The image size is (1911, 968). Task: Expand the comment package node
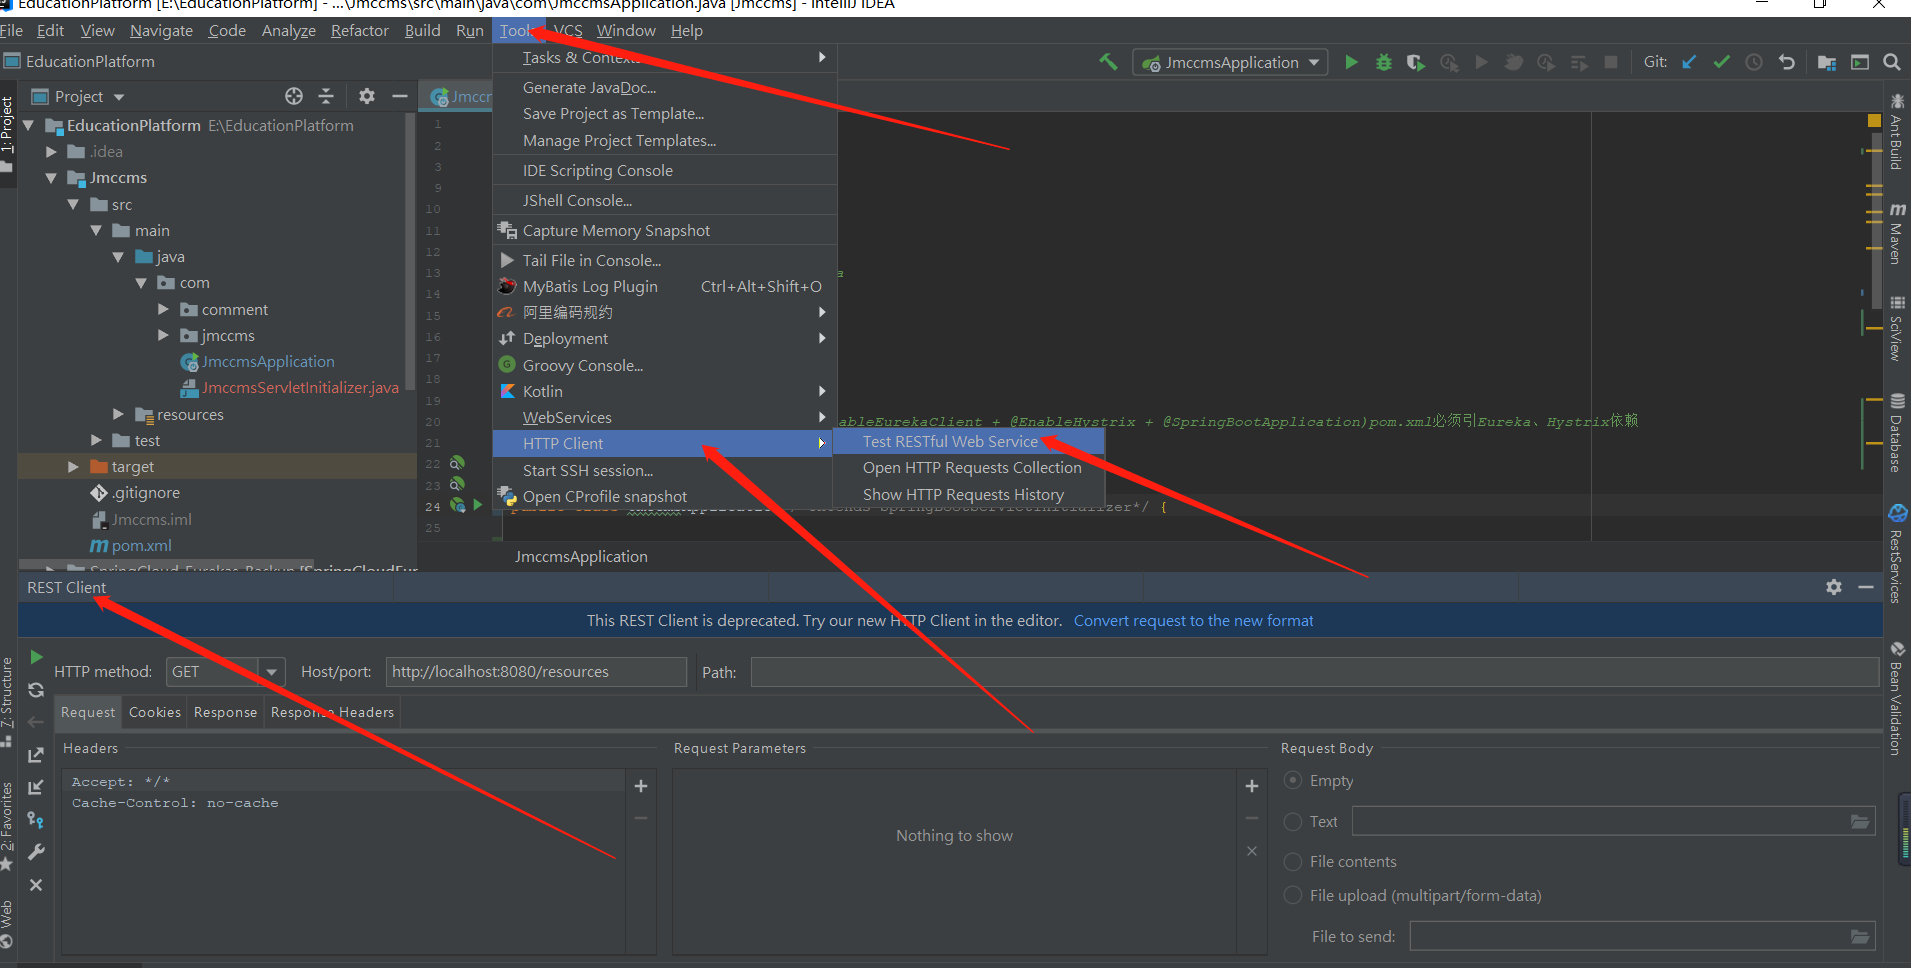[x=163, y=309]
